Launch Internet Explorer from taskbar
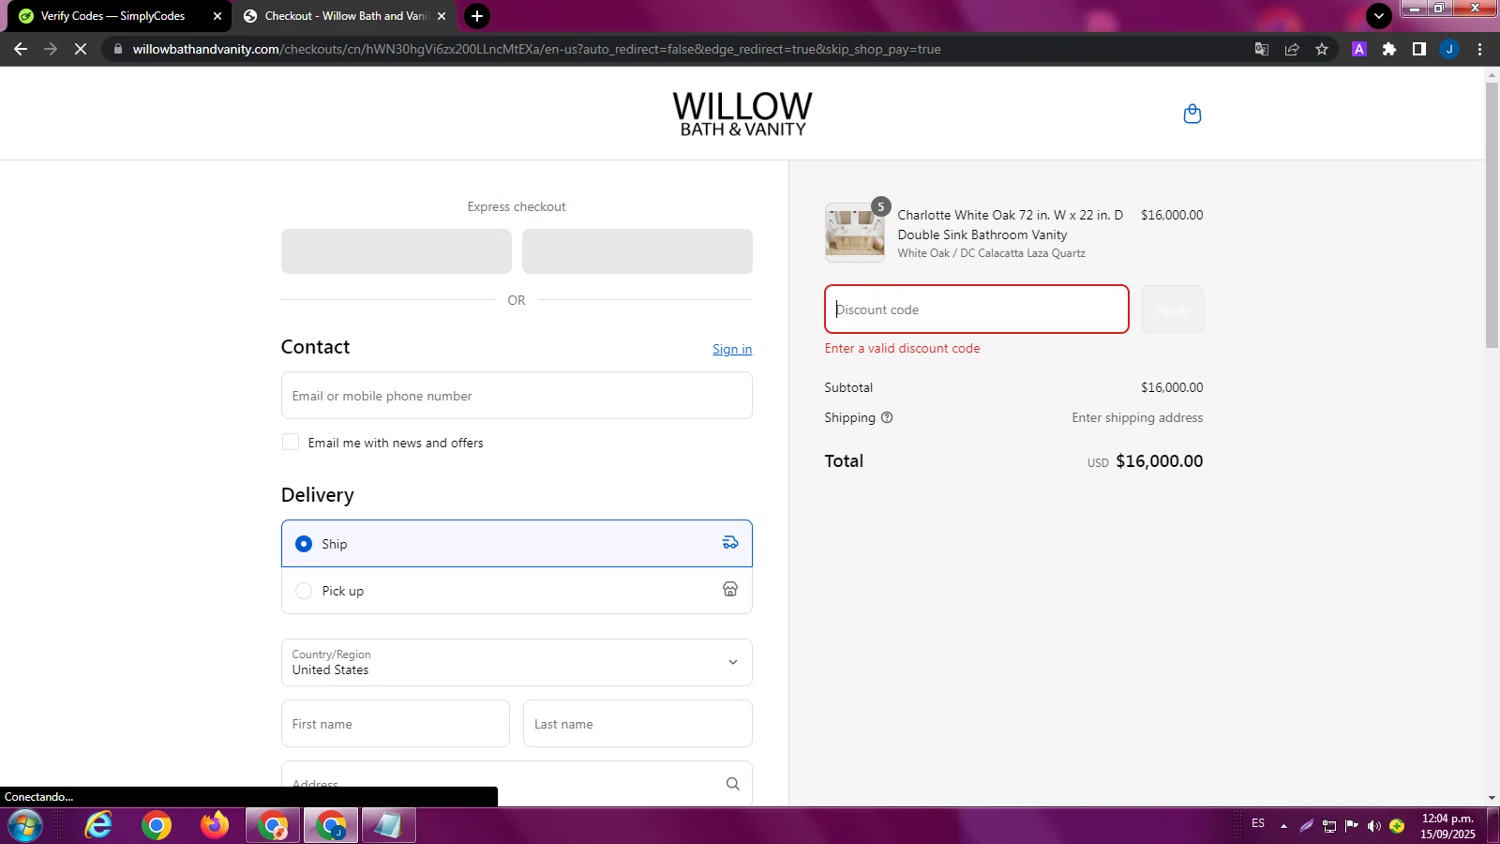The width and height of the screenshot is (1500, 844). (98, 826)
